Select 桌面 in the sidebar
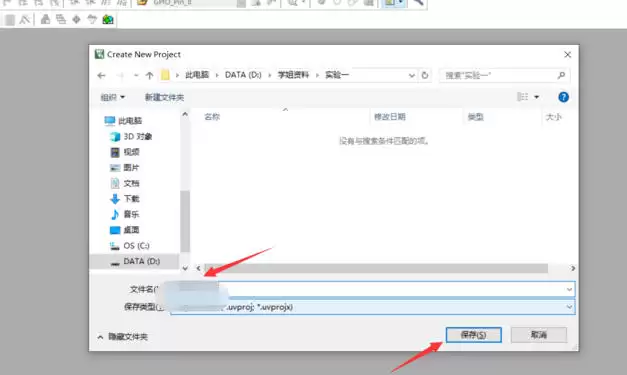 [131, 230]
